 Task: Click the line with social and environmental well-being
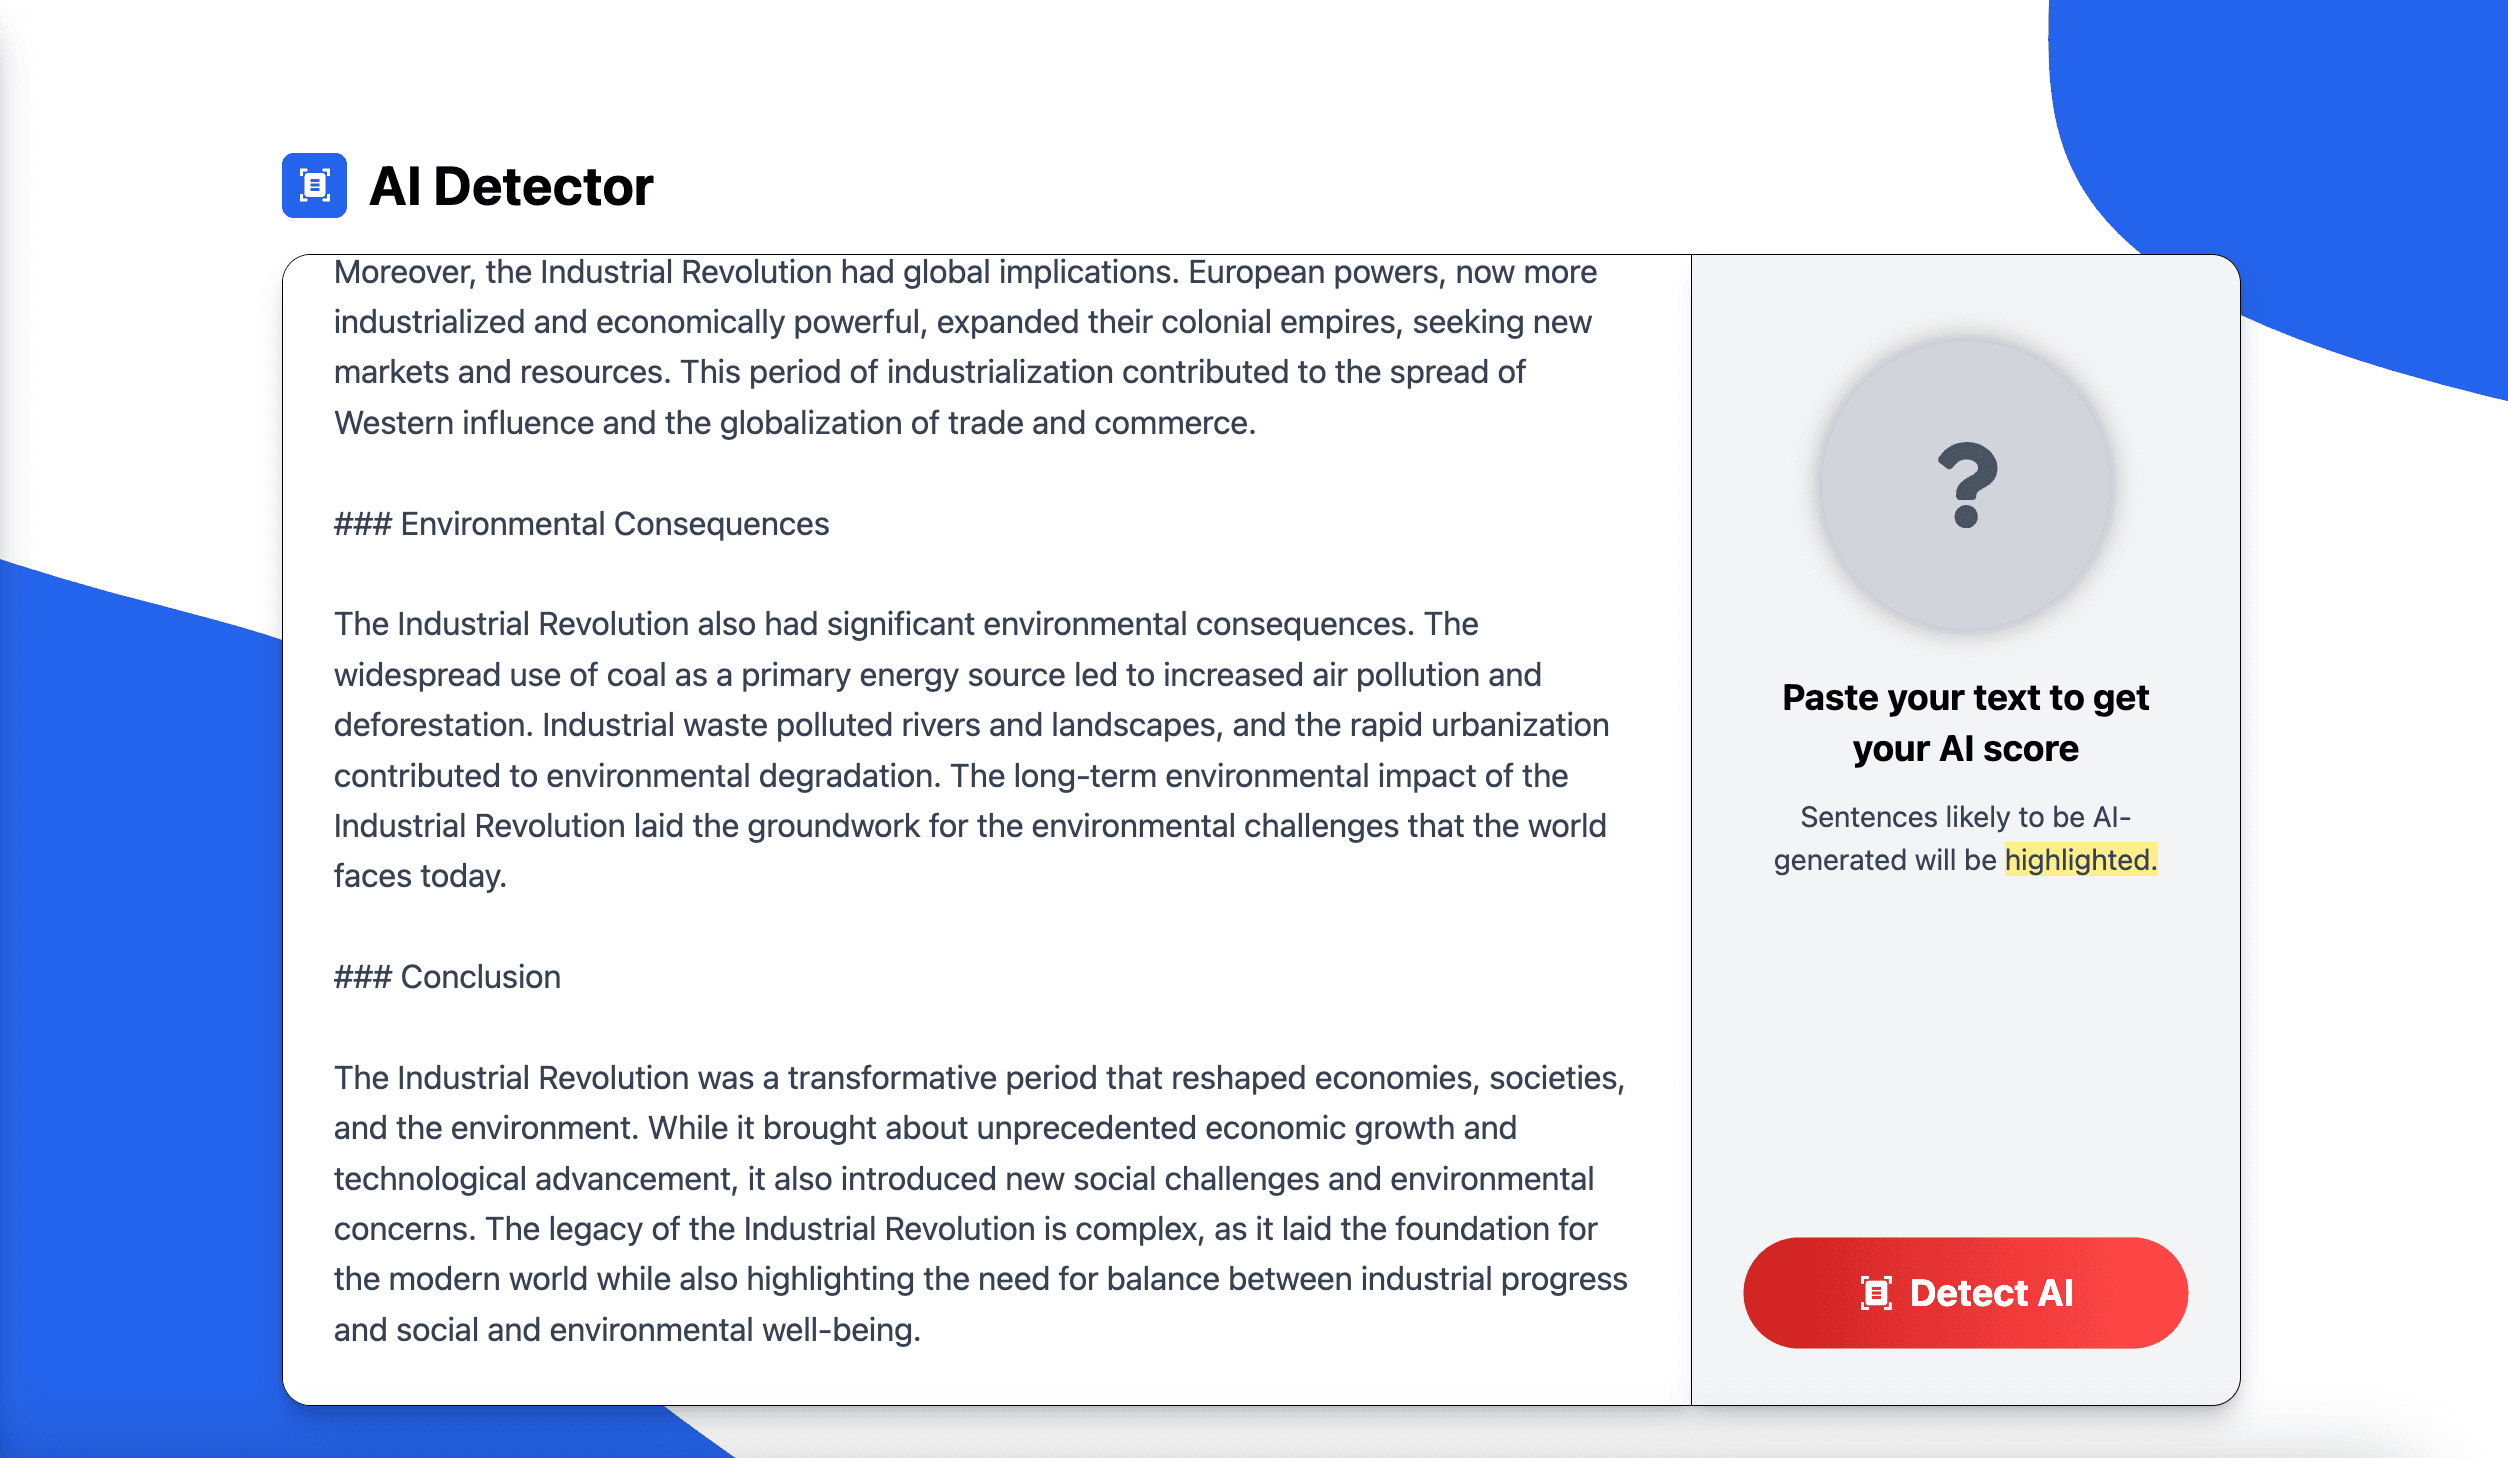[627, 1330]
